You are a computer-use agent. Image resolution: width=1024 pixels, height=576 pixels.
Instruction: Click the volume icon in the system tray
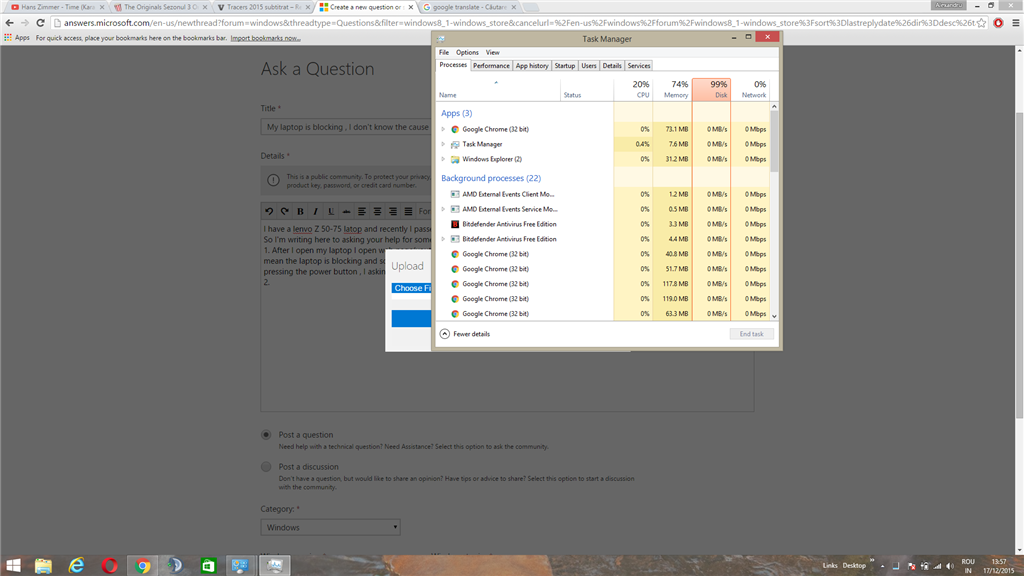click(950, 566)
